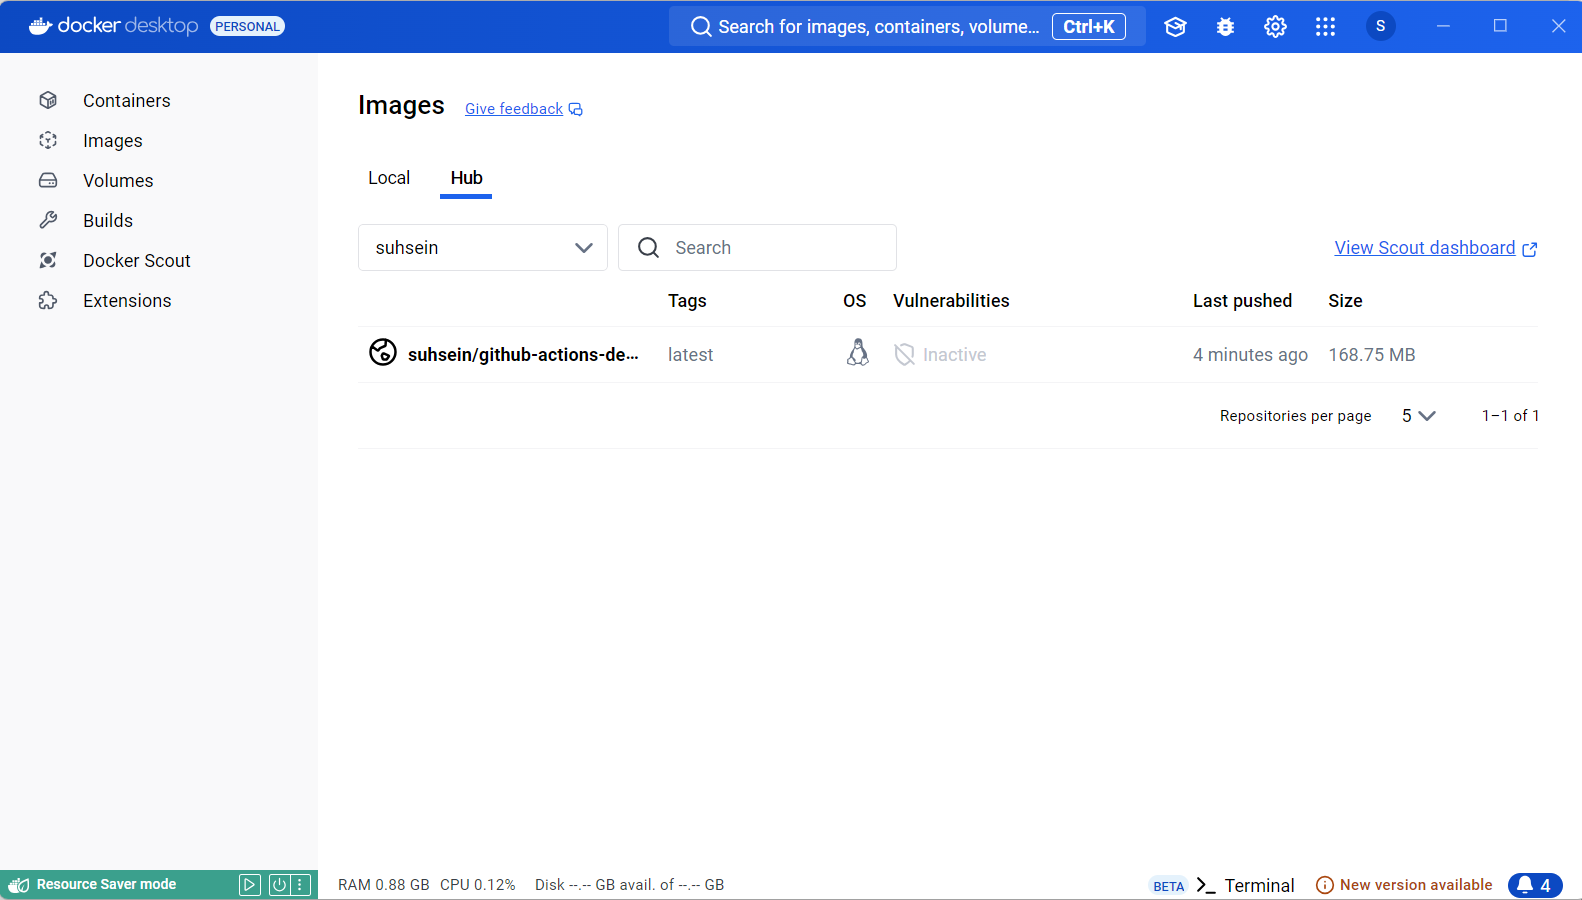Click the OS column header

coord(854,301)
